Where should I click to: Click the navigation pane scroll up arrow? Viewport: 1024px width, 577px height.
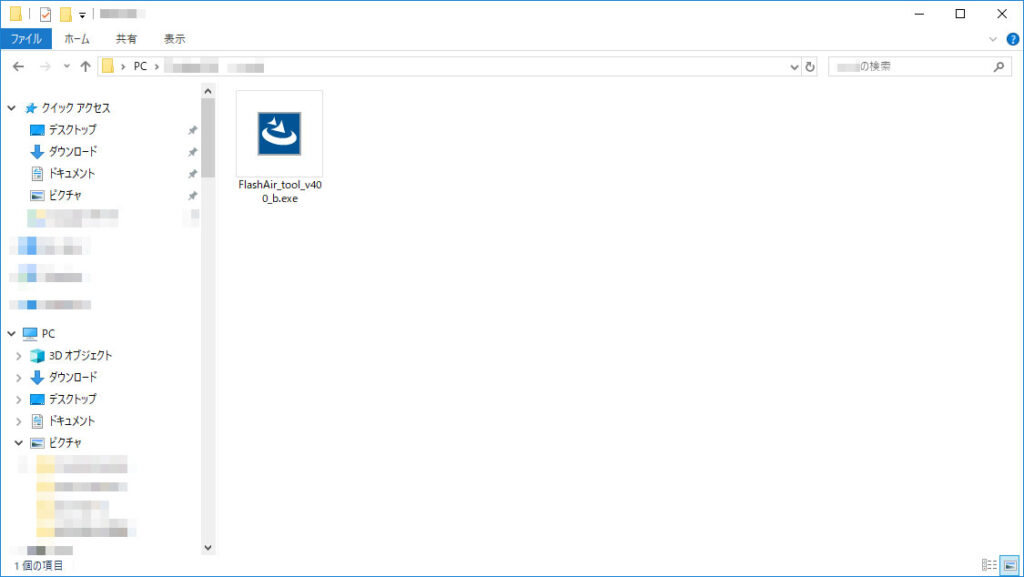(208, 91)
